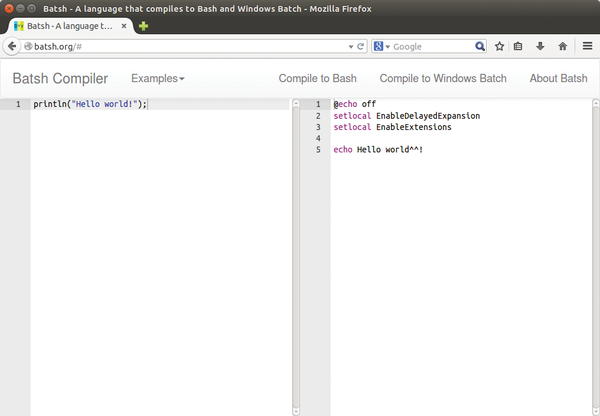Click the Batsh Compiler brand title
600x416 pixels.
pyautogui.click(x=60, y=78)
